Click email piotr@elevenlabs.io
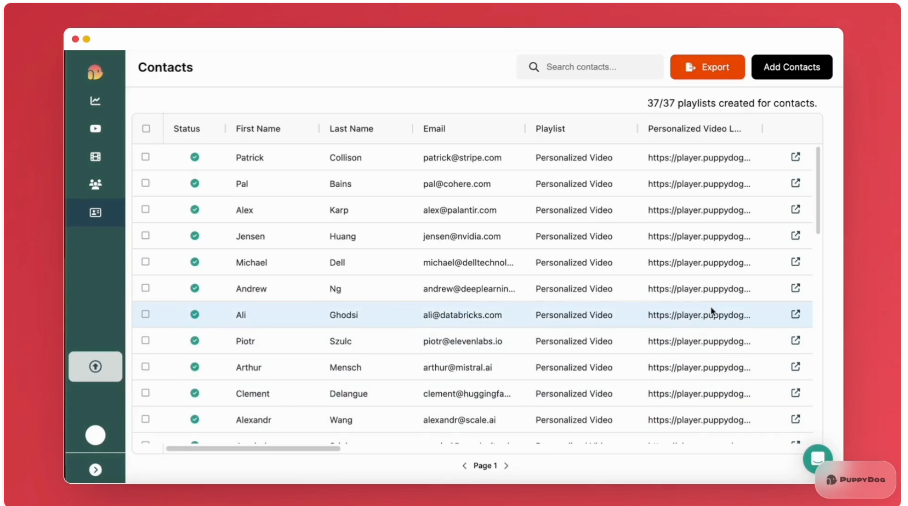 [x=462, y=341]
